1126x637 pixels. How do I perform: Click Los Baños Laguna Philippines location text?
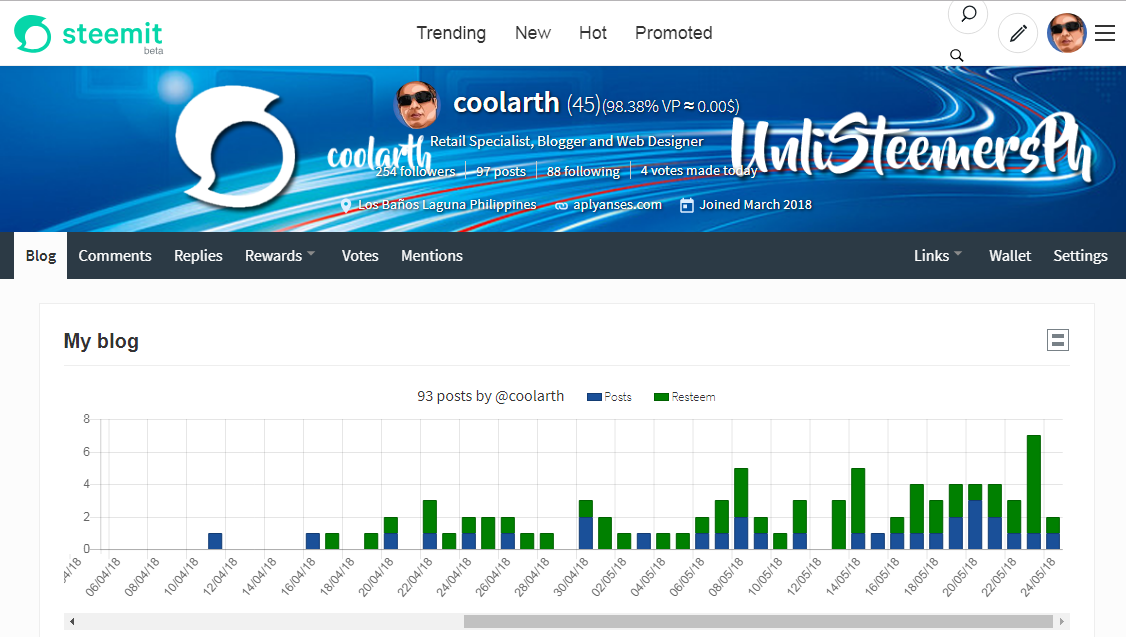pos(447,205)
